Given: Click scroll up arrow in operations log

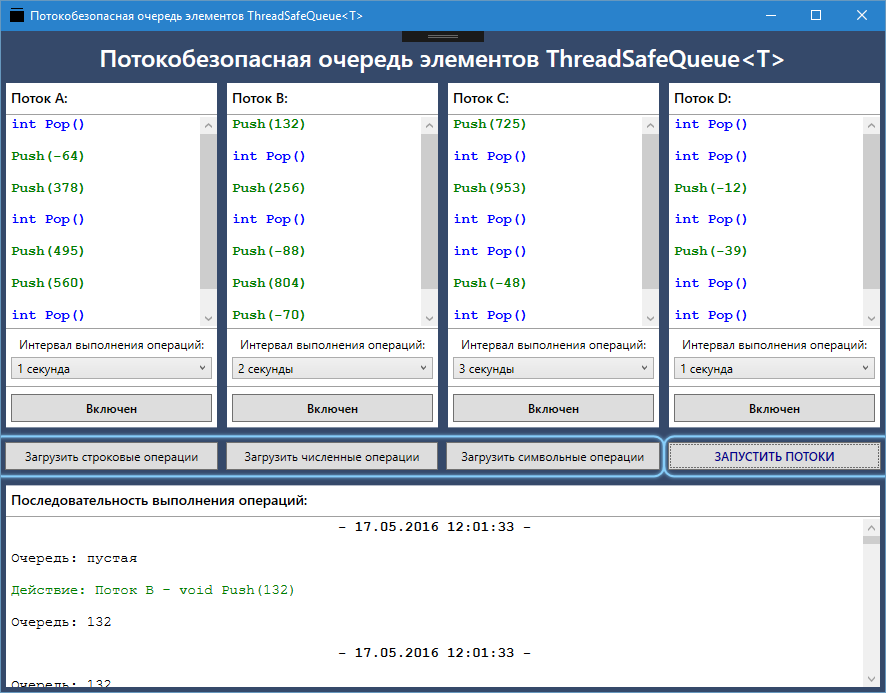Looking at the screenshot, I should coord(871,527).
